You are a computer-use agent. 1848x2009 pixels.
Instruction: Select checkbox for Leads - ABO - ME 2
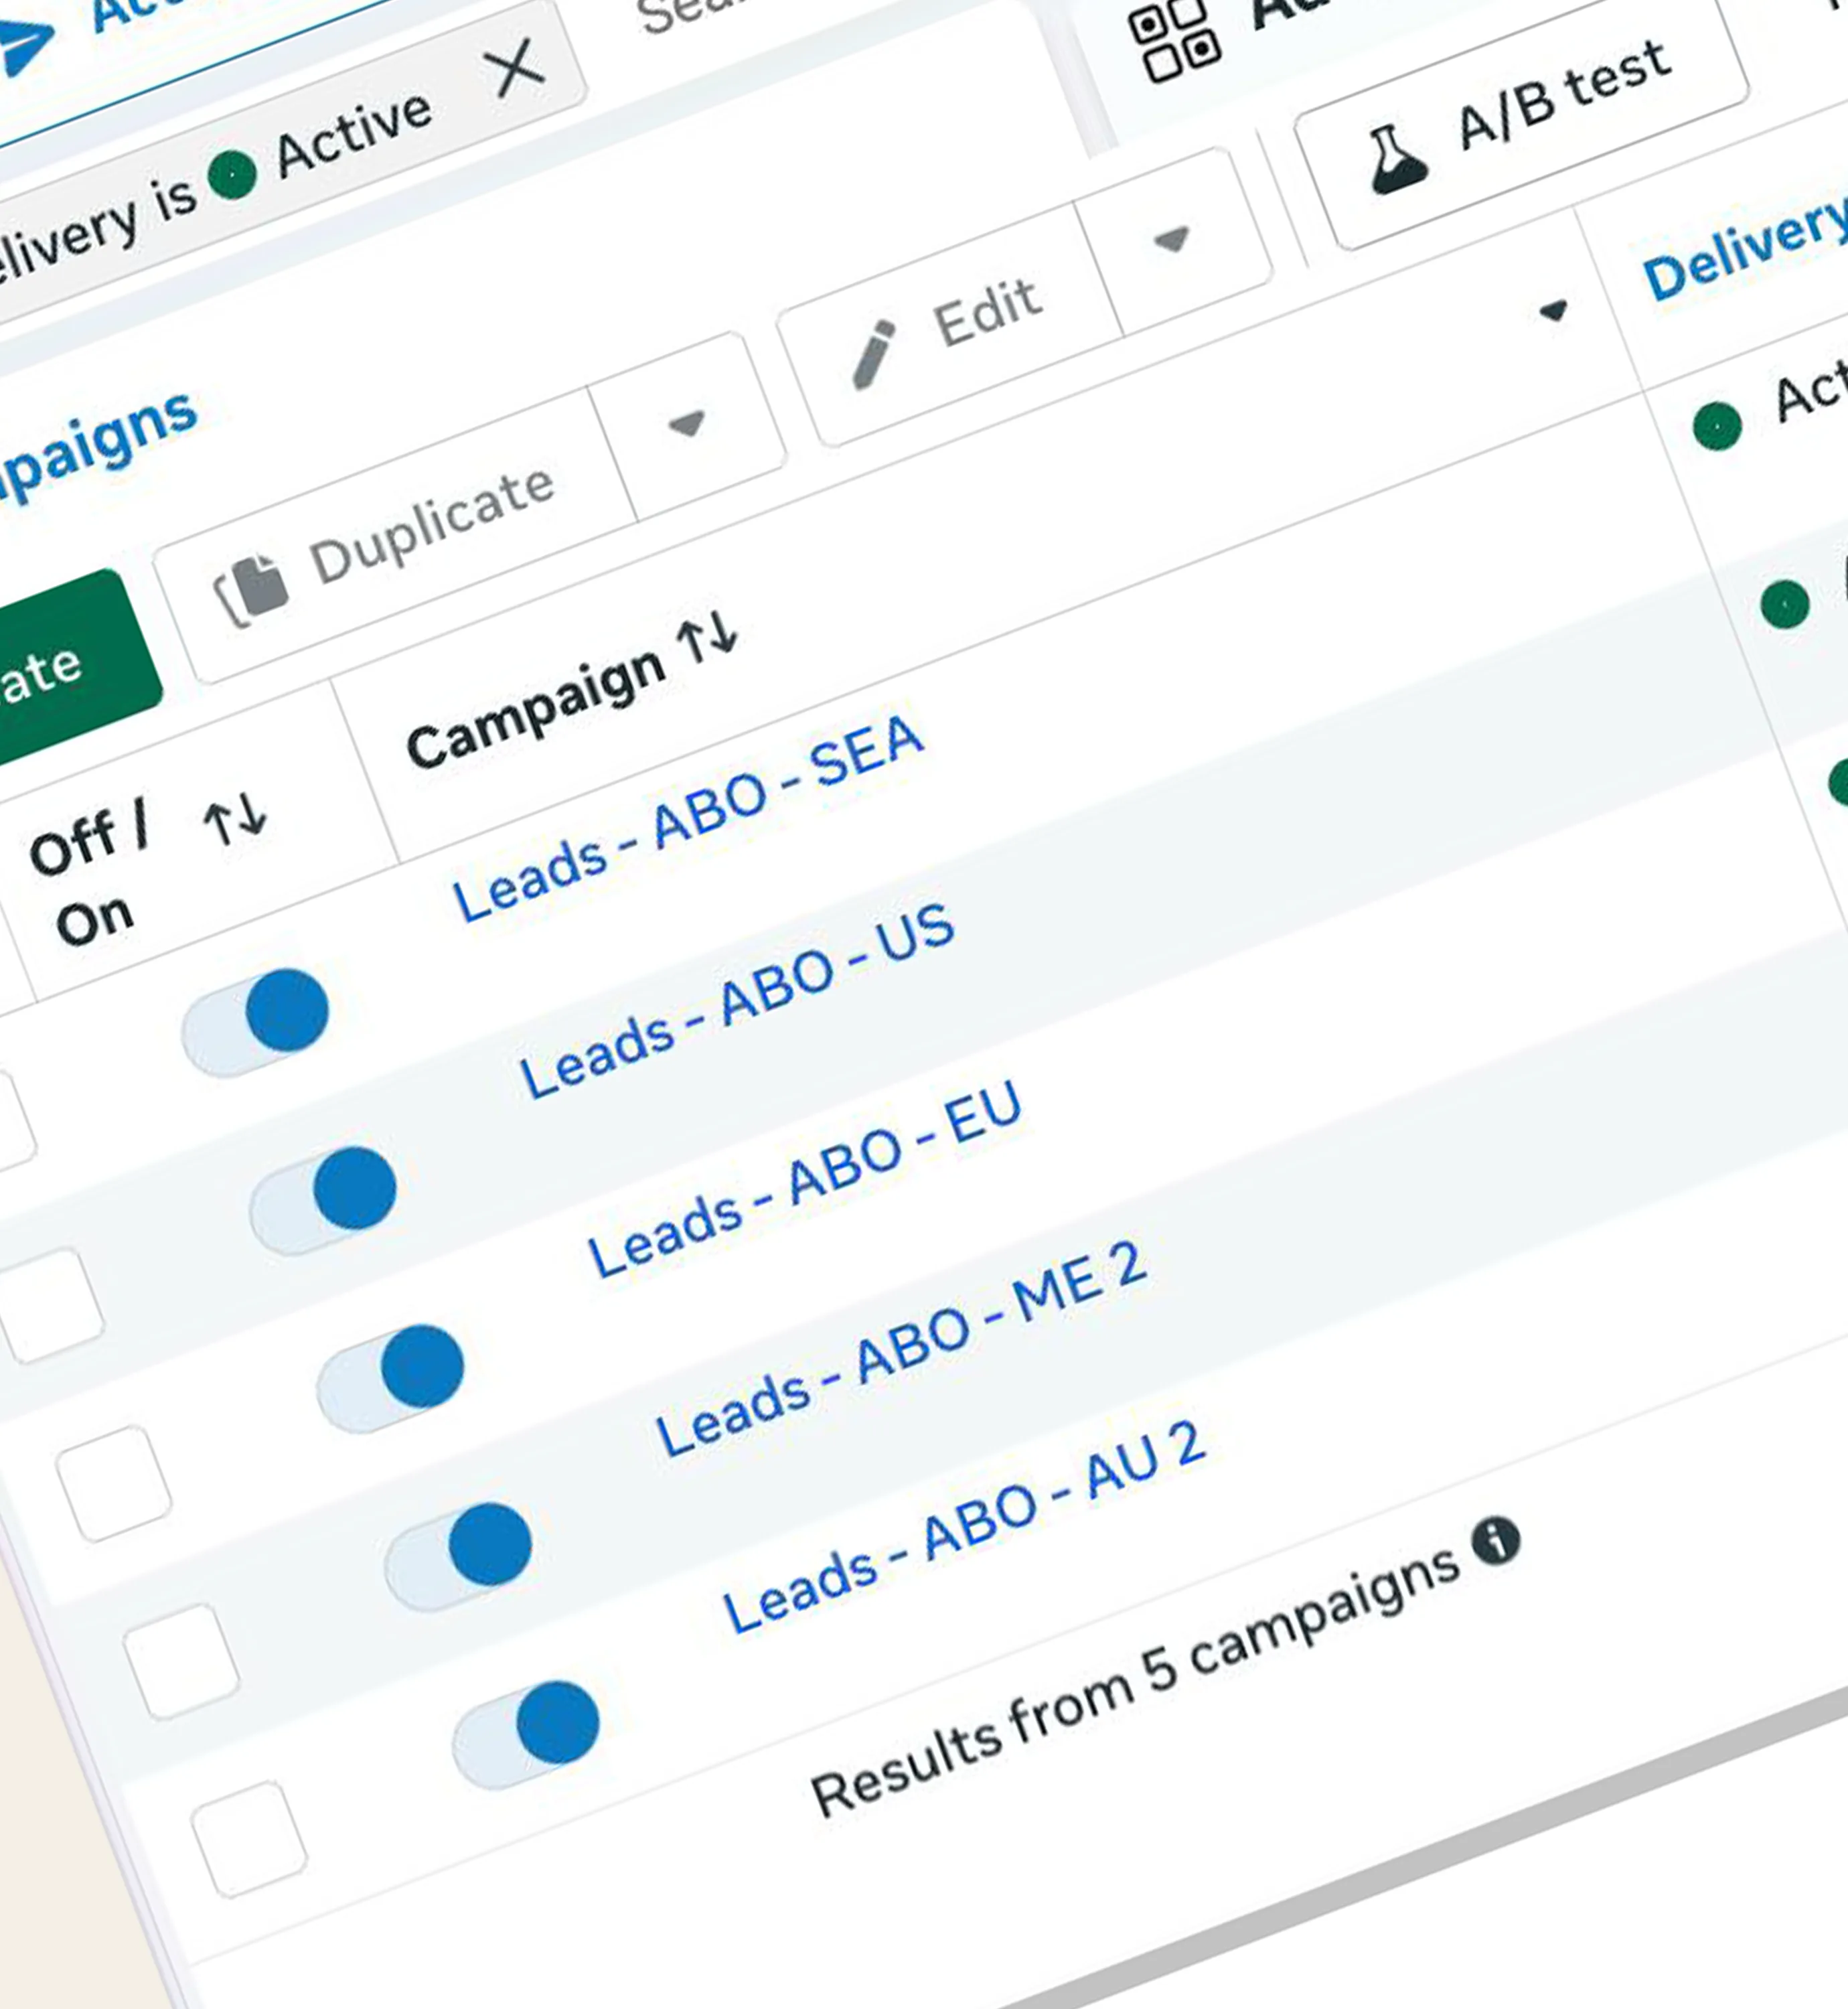pyautogui.click(x=181, y=1662)
